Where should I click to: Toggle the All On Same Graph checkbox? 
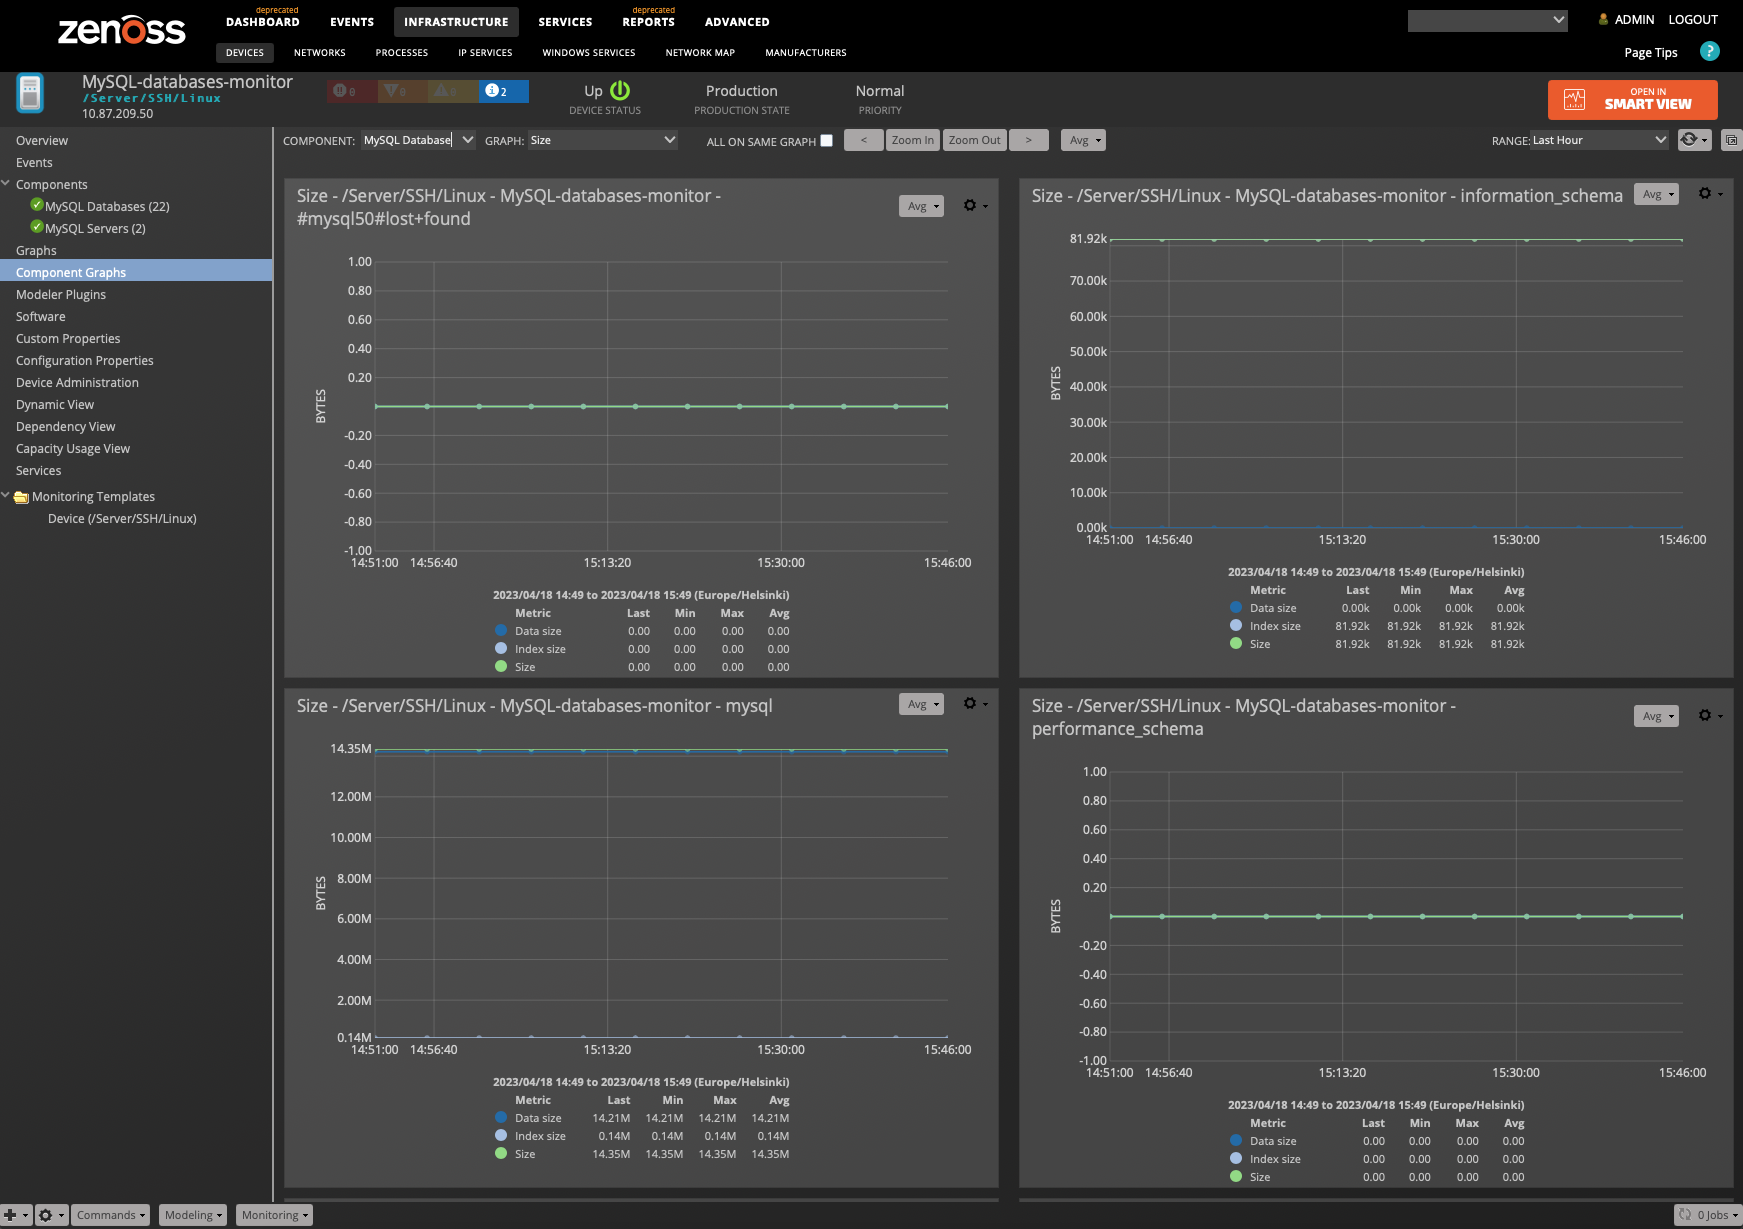coord(826,140)
